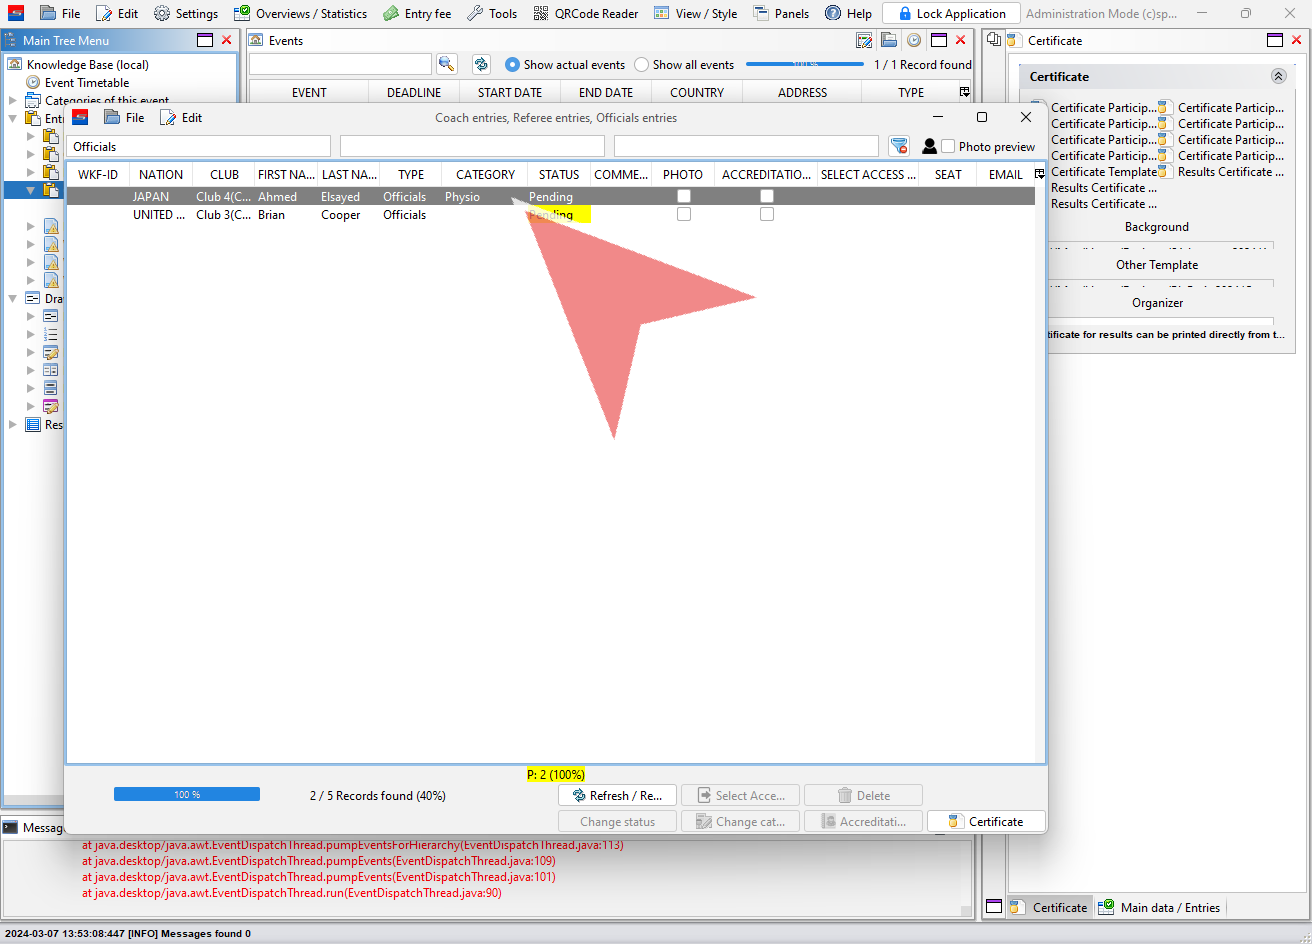Open the Panels menu
This screenshot has width=1312, height=945.
click(x=781, y=14)
